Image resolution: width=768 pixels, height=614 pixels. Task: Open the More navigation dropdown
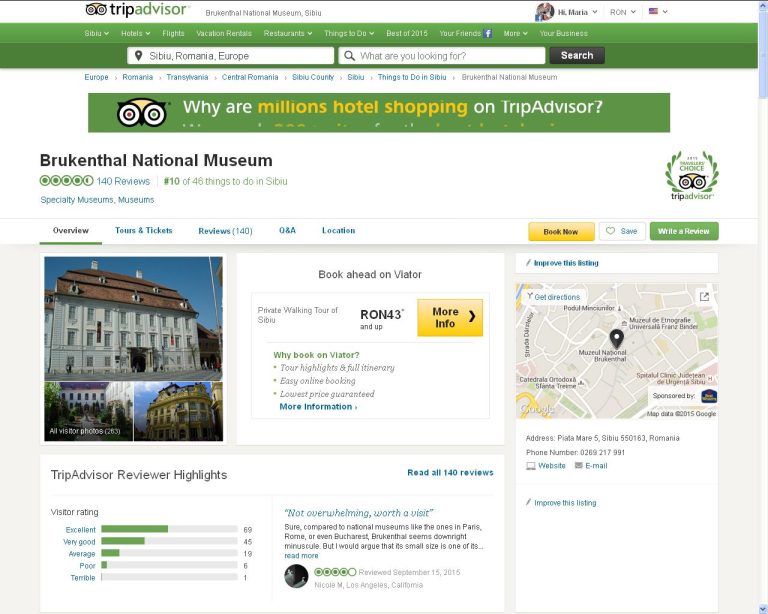(x=516, y=33)
